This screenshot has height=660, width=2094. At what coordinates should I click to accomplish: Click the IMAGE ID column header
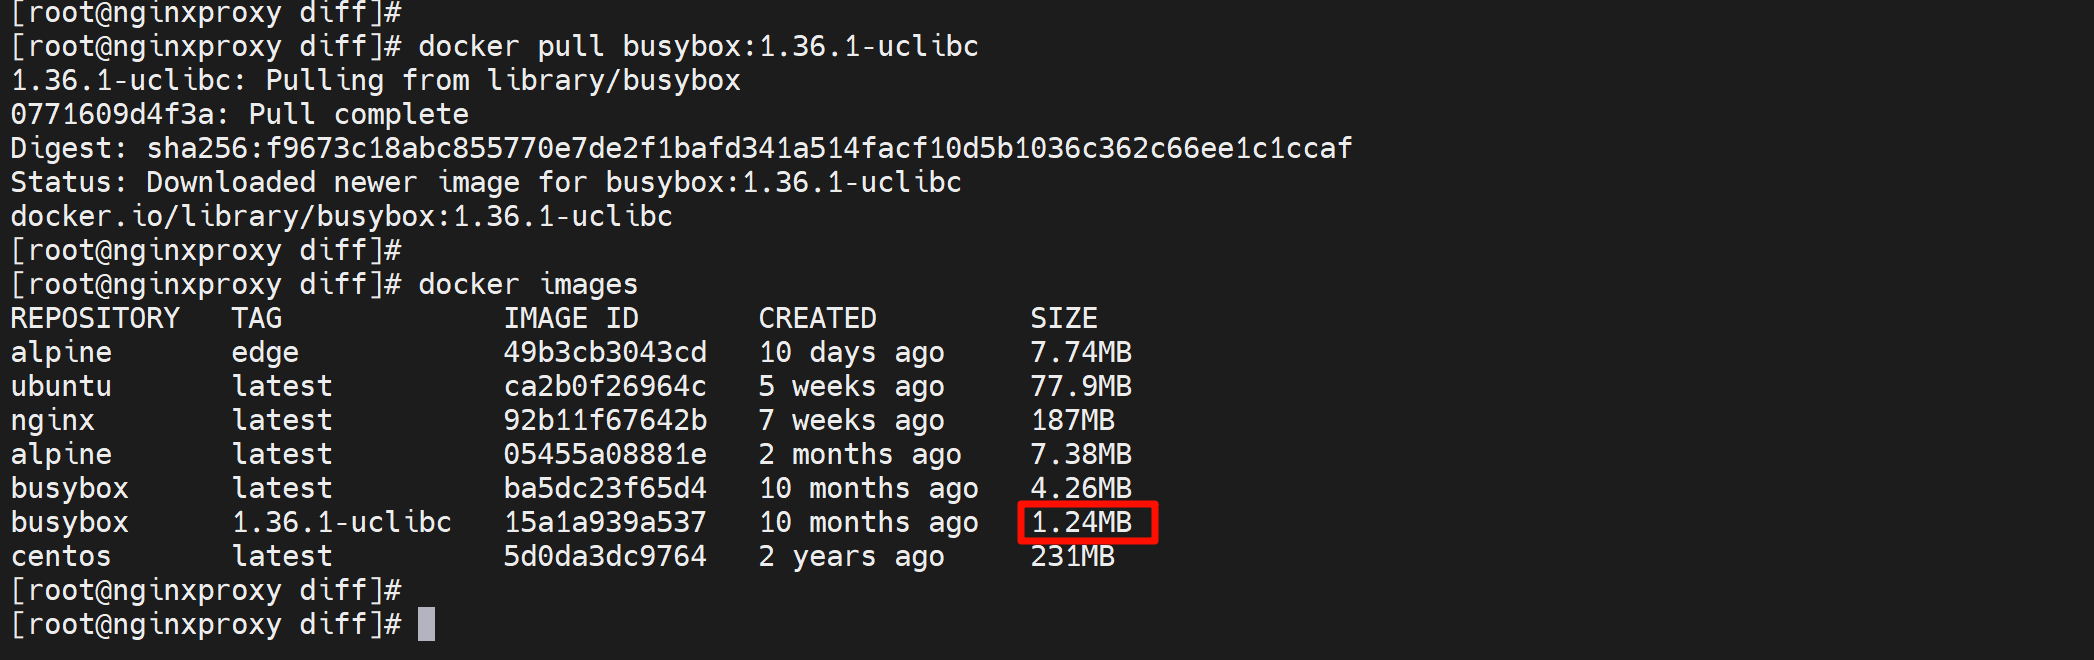(x=571, y=318)
